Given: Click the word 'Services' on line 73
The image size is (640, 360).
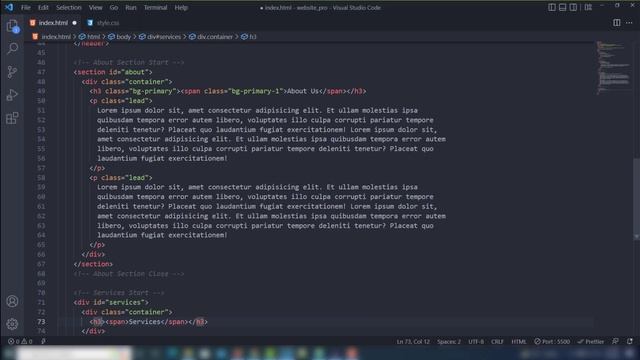Looking at the screenshot, I should click(x=144, y=322).
